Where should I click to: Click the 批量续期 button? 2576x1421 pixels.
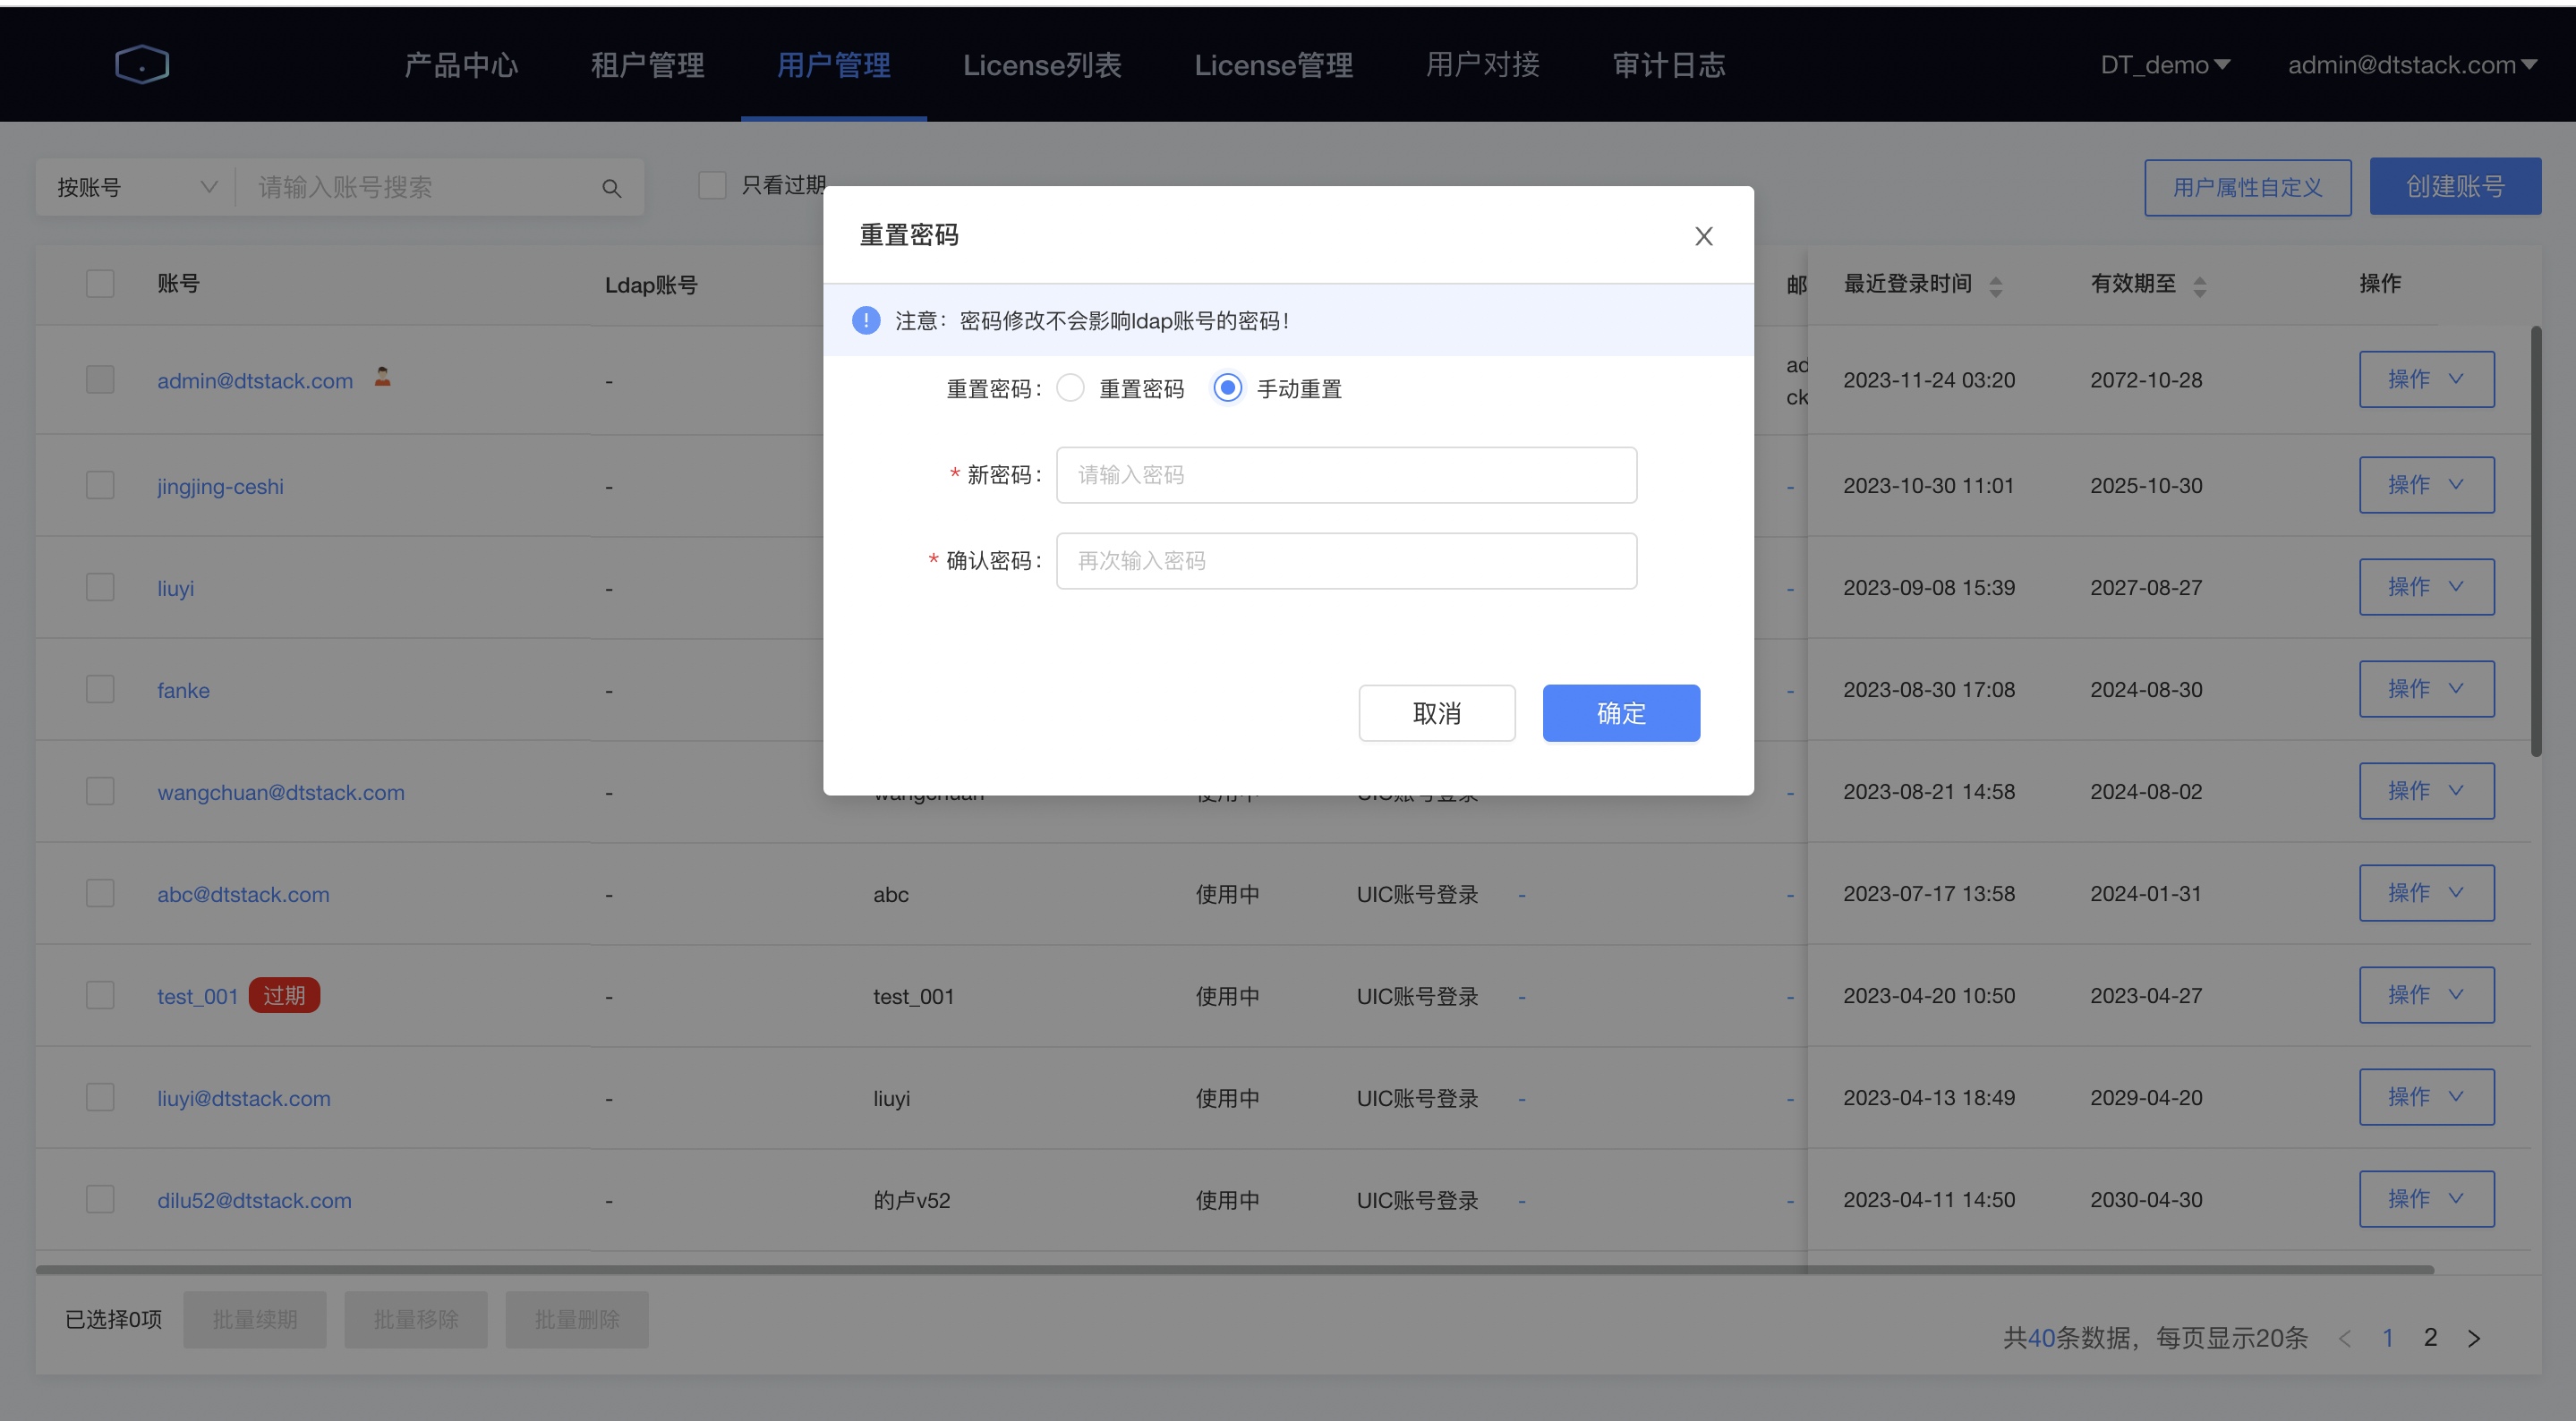point(255,1320)
